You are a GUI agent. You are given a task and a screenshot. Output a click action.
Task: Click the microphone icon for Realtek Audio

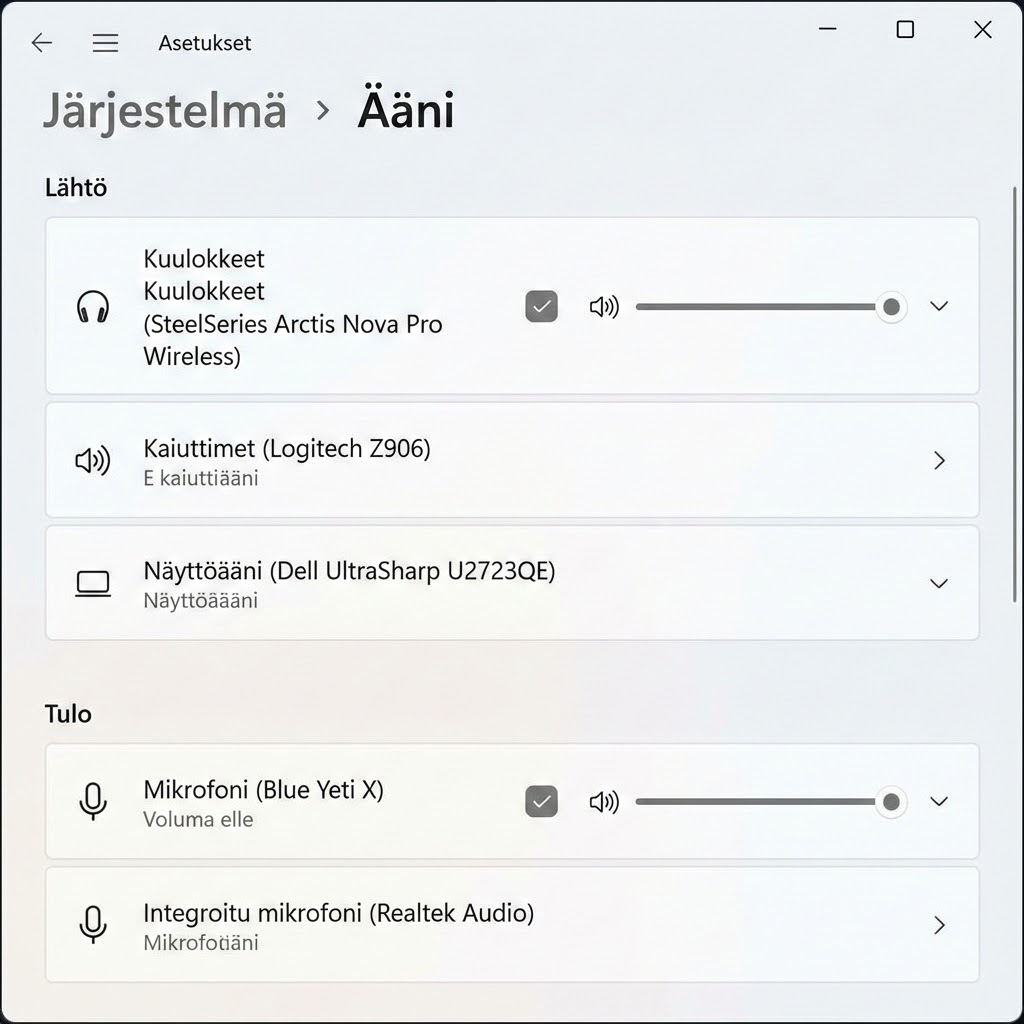93,924
